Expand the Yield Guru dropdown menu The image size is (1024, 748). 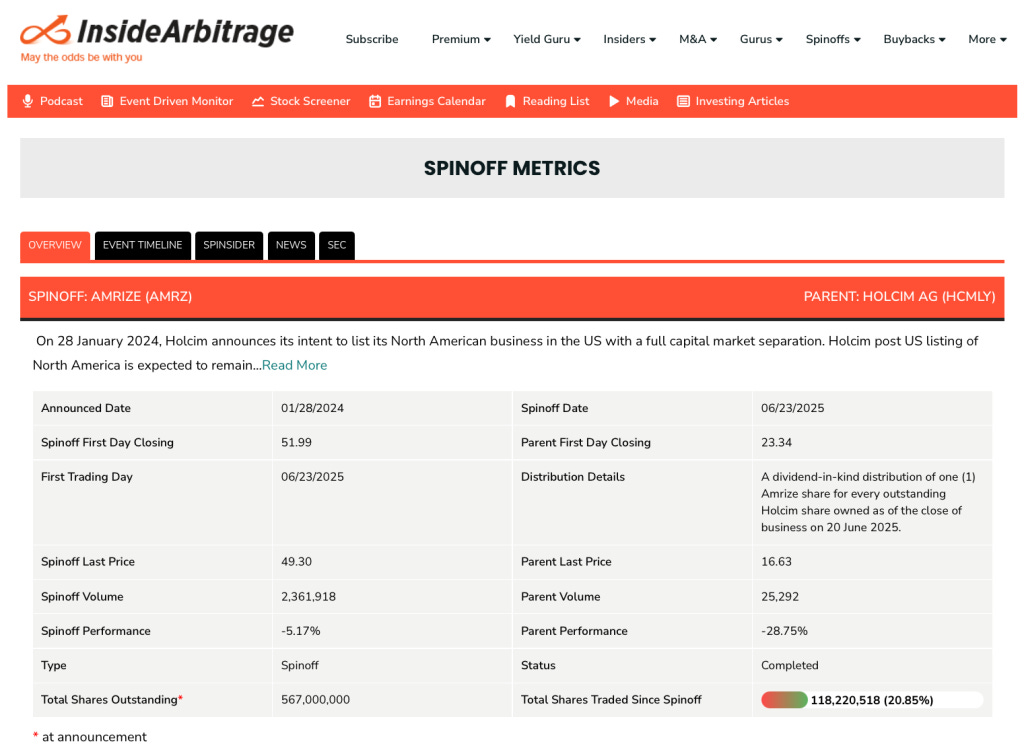547,39
